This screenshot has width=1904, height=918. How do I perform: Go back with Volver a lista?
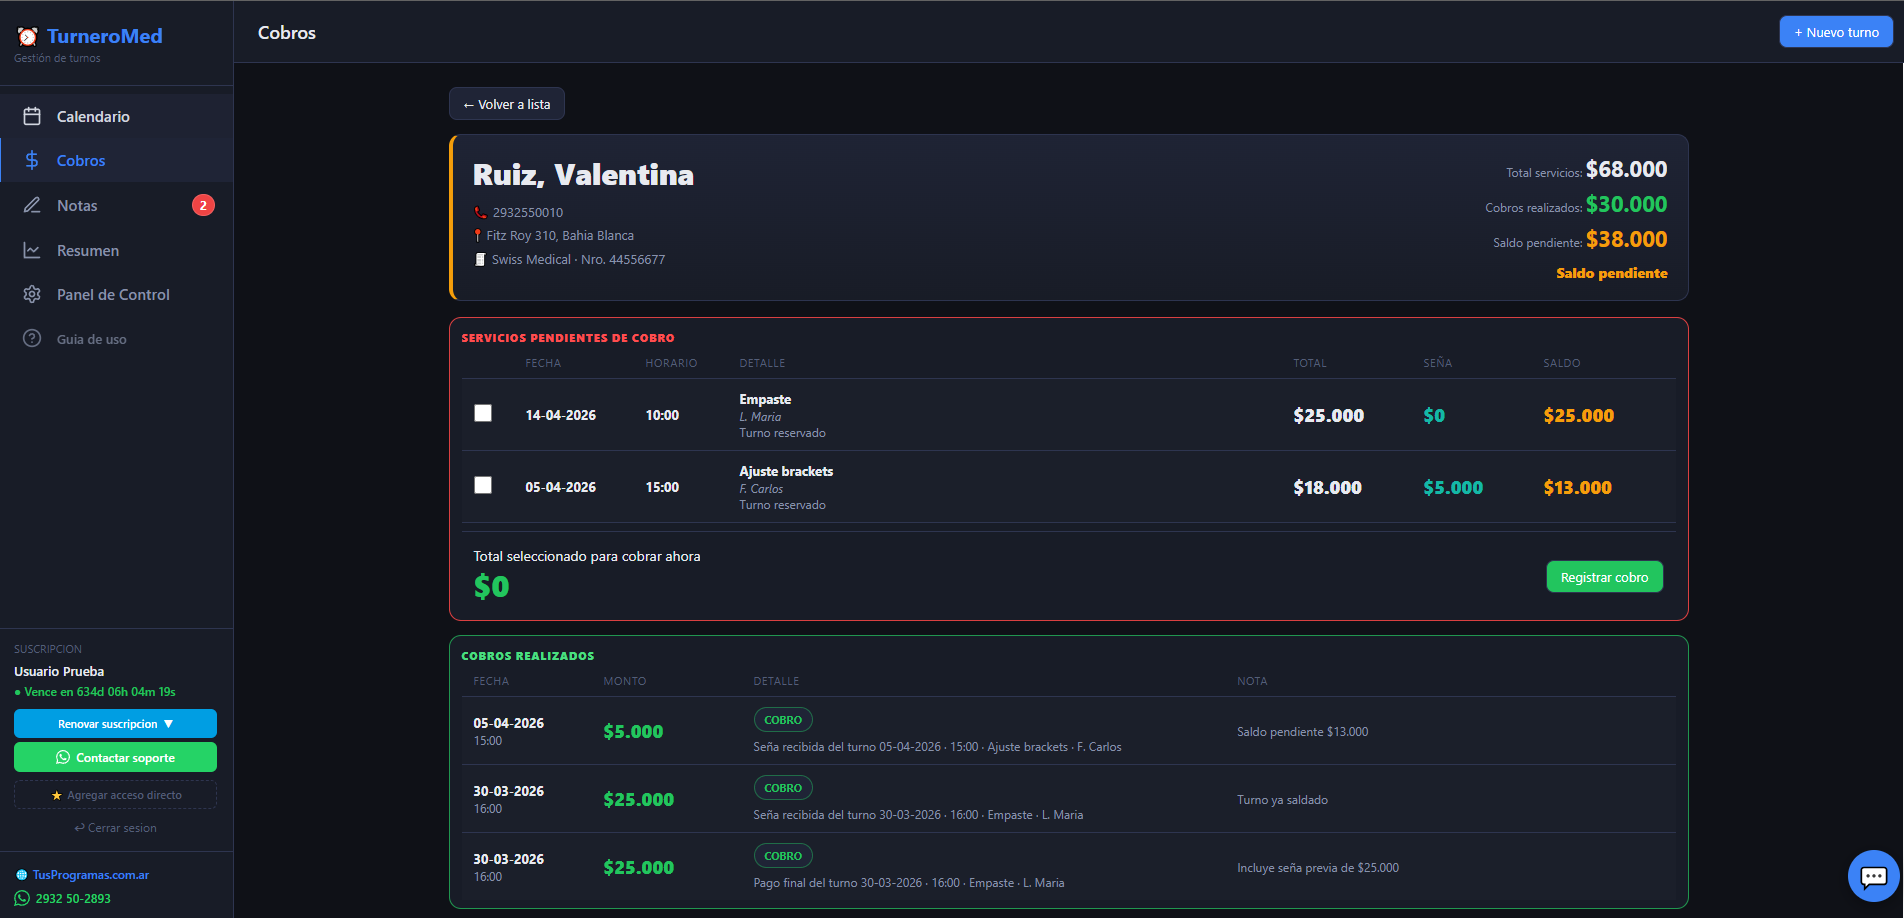pyautogui.click(x=506, y=104)
